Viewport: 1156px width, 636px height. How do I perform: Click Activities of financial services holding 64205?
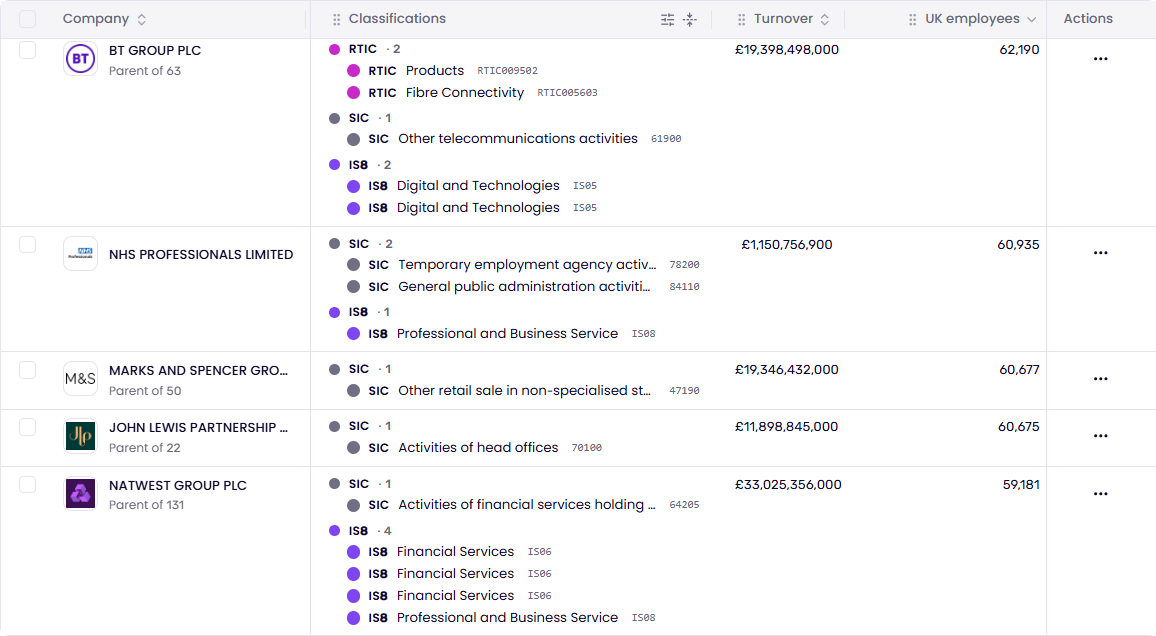(523, 505)
